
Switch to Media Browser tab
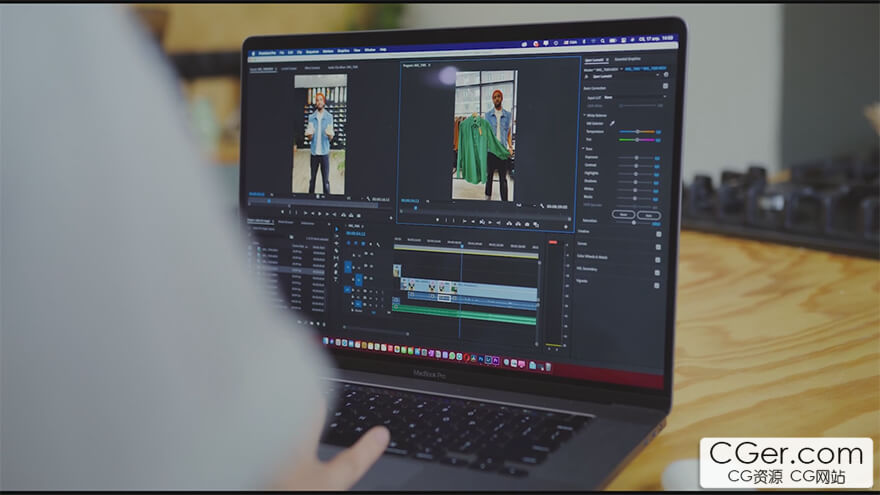[285, 222]
